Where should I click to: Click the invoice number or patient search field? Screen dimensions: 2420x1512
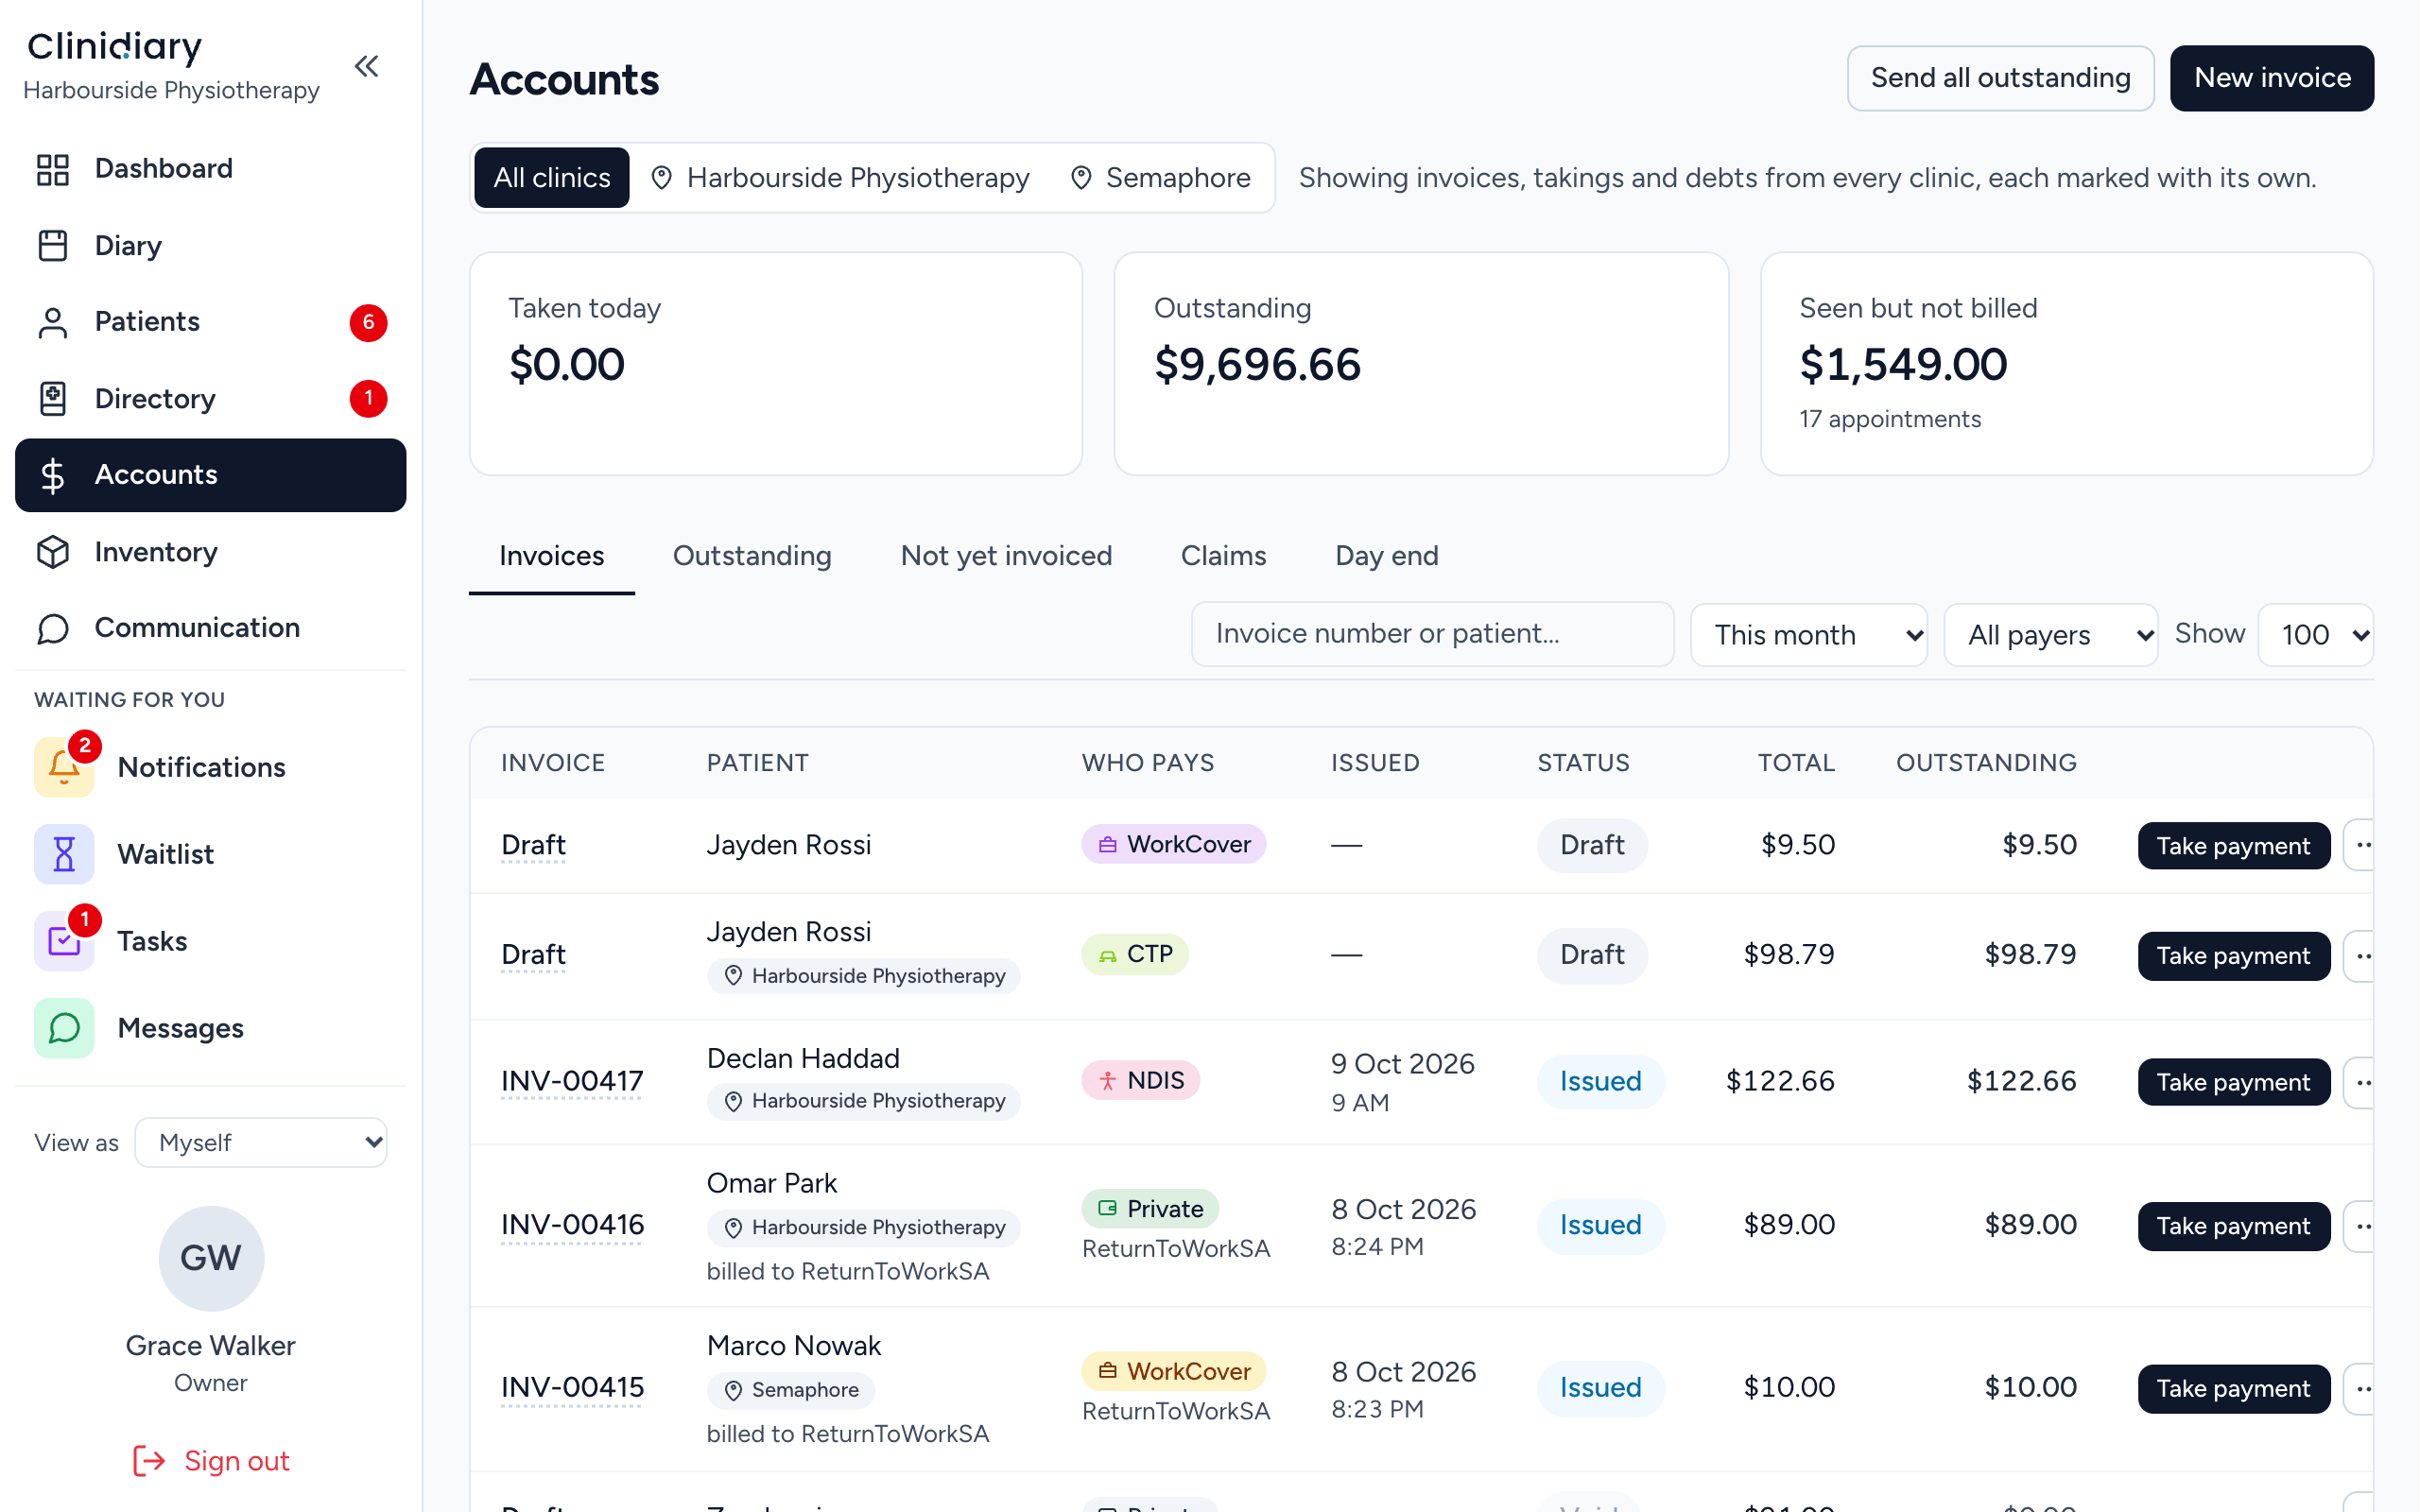(1432, 634)
